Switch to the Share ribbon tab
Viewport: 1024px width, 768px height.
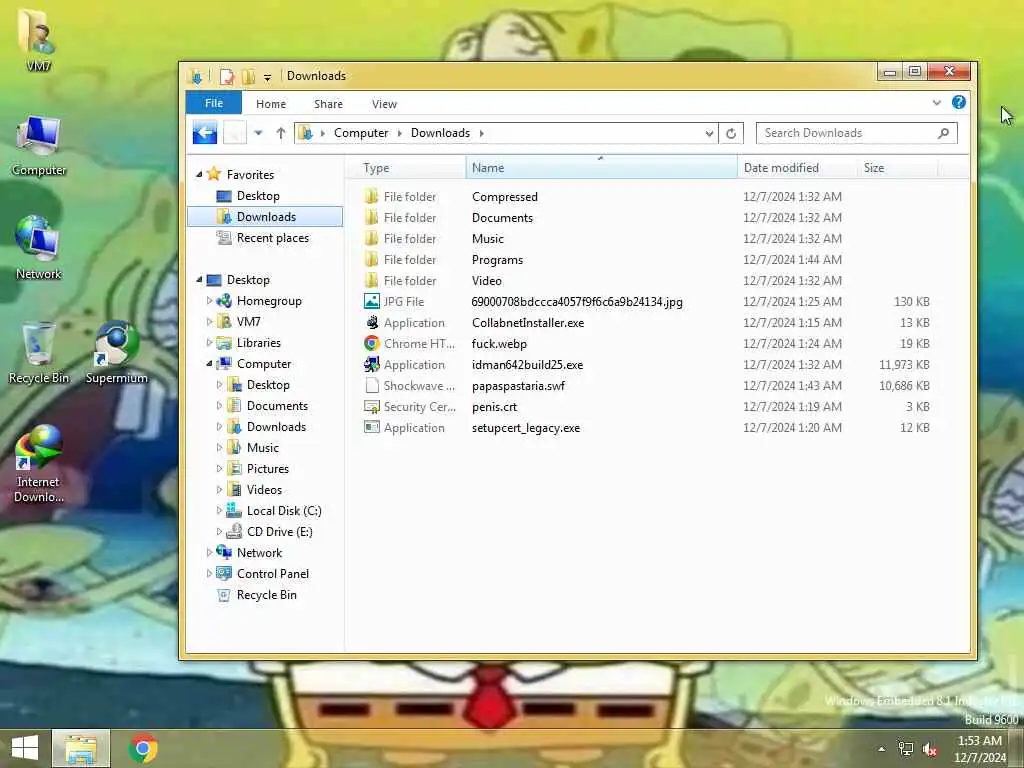click(x=328, y=104)
